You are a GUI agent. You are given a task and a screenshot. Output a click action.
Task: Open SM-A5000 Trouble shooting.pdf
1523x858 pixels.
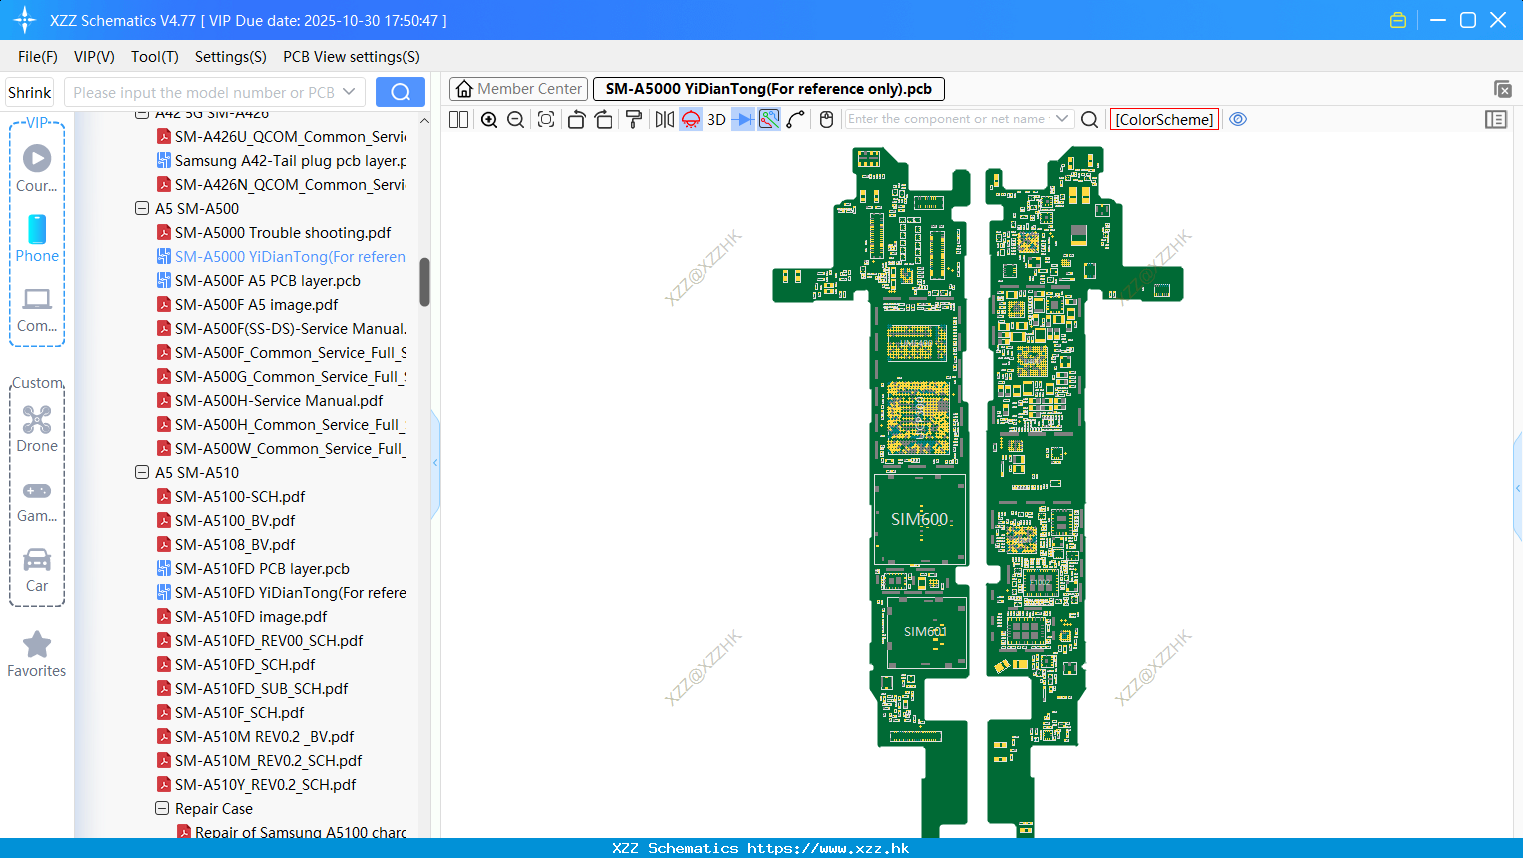[x=283, y=233]
